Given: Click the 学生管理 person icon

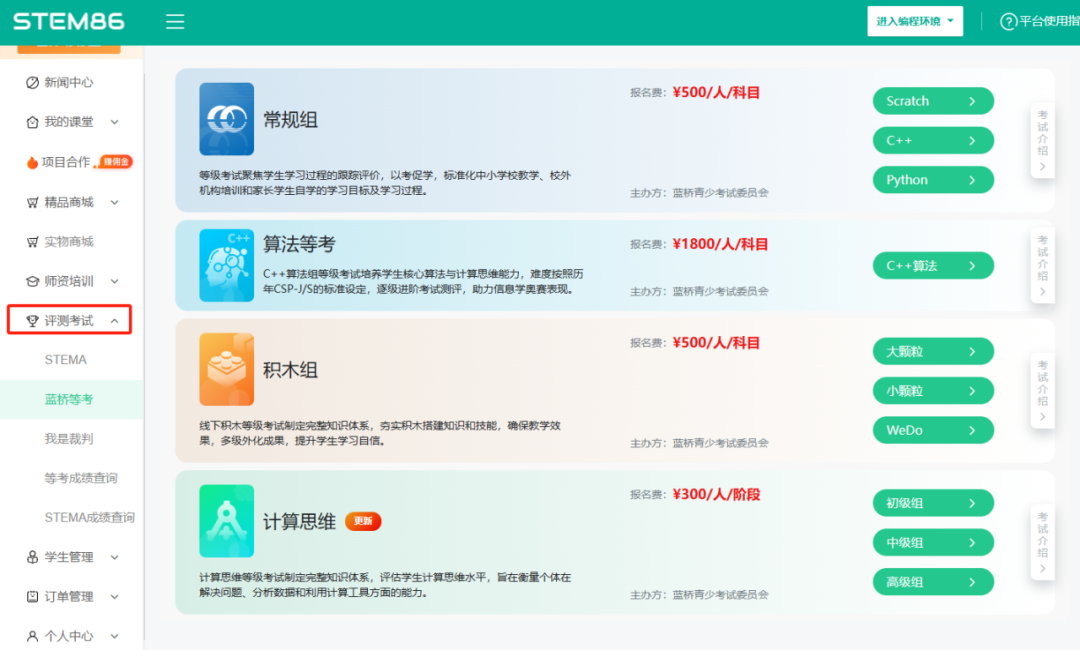Looking at the screenshot, I should [32, 557].
